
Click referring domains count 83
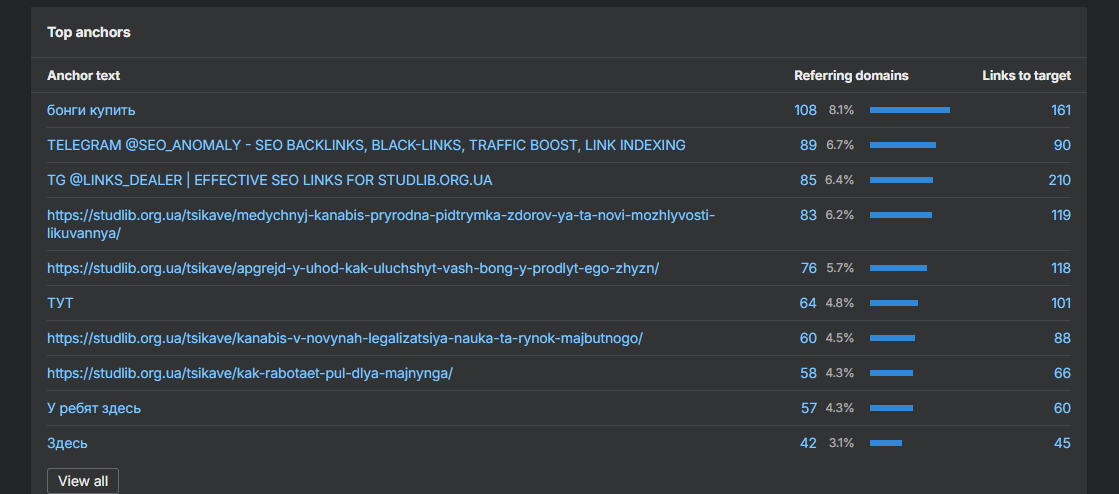pos(809,215)
